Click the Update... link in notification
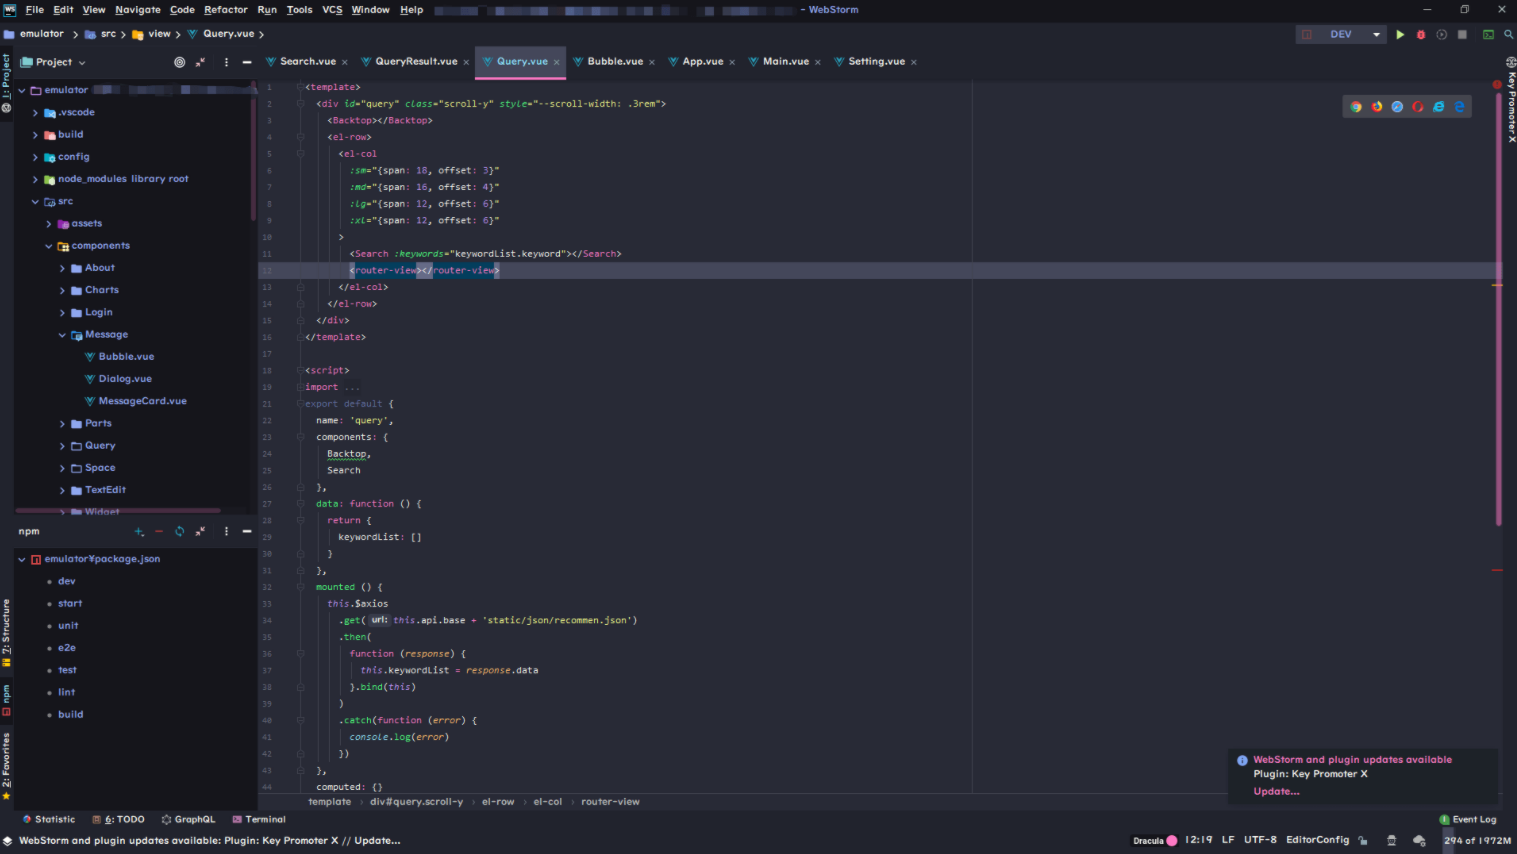 (x=1276, y=792)
